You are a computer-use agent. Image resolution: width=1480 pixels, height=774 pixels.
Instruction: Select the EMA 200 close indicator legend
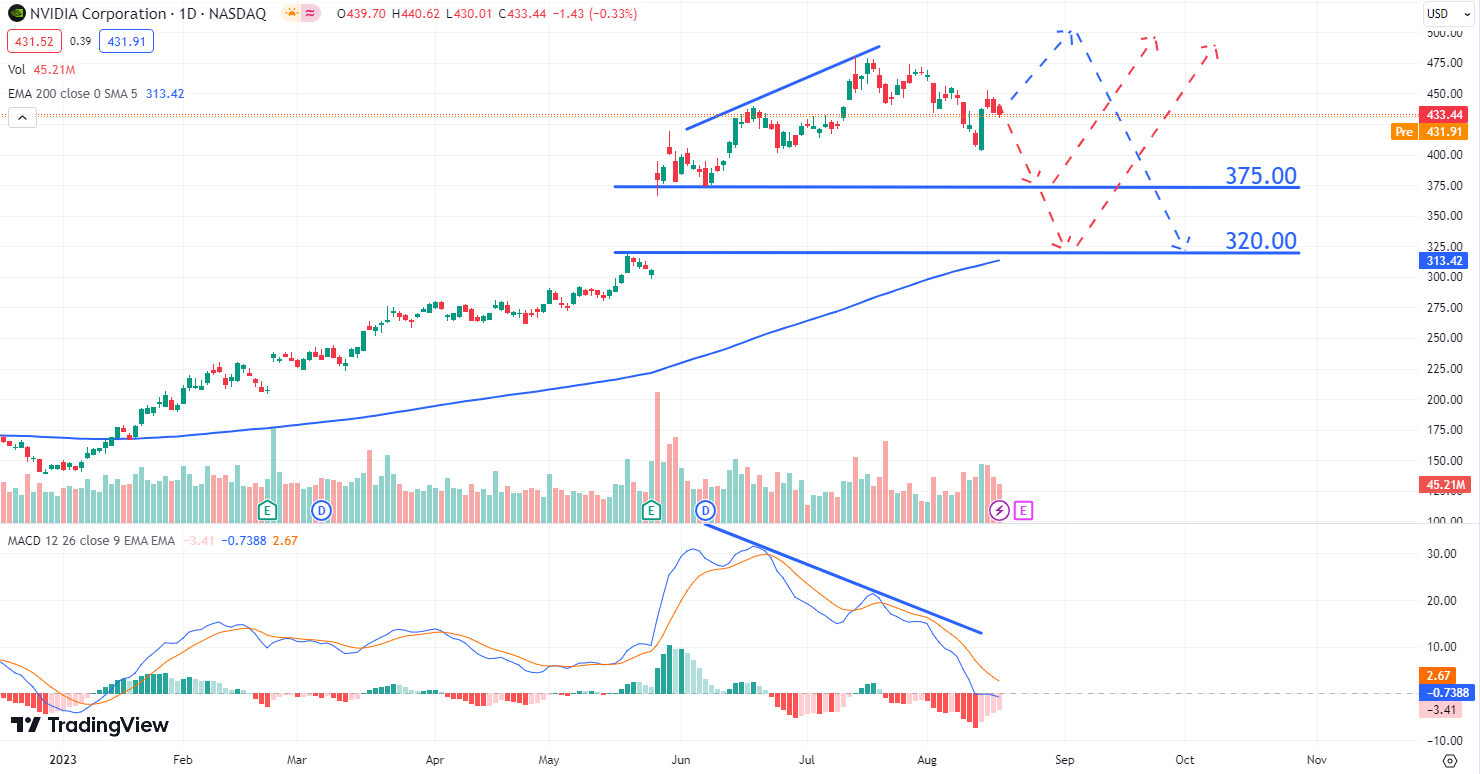(x=96, y=93)
